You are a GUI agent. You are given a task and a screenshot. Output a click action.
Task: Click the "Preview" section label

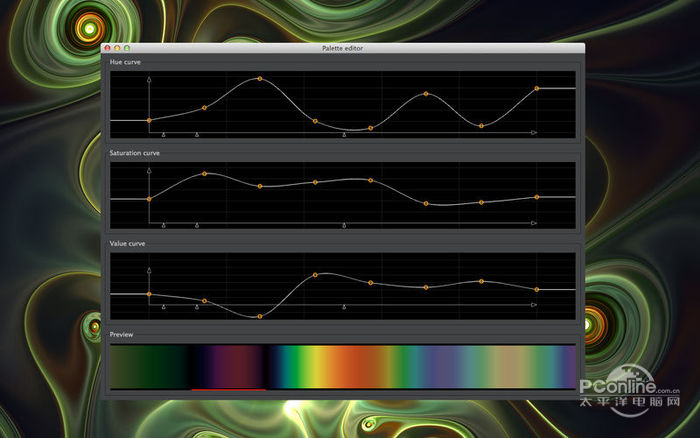point(121,334)
